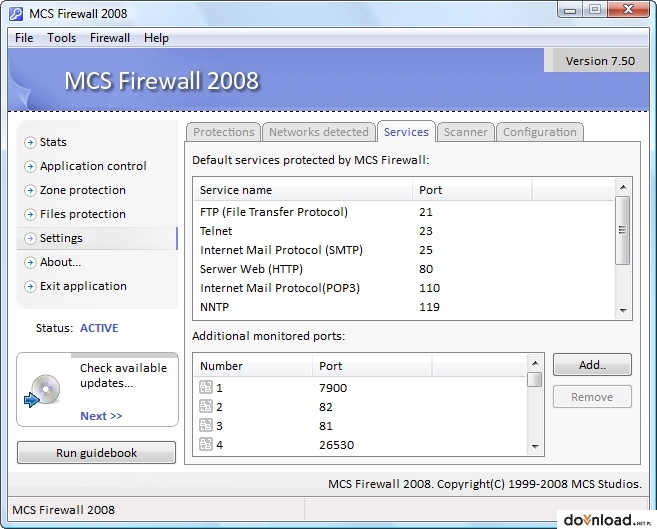Select the Services tab
This screenshot has width=657, height=529.
406,132
